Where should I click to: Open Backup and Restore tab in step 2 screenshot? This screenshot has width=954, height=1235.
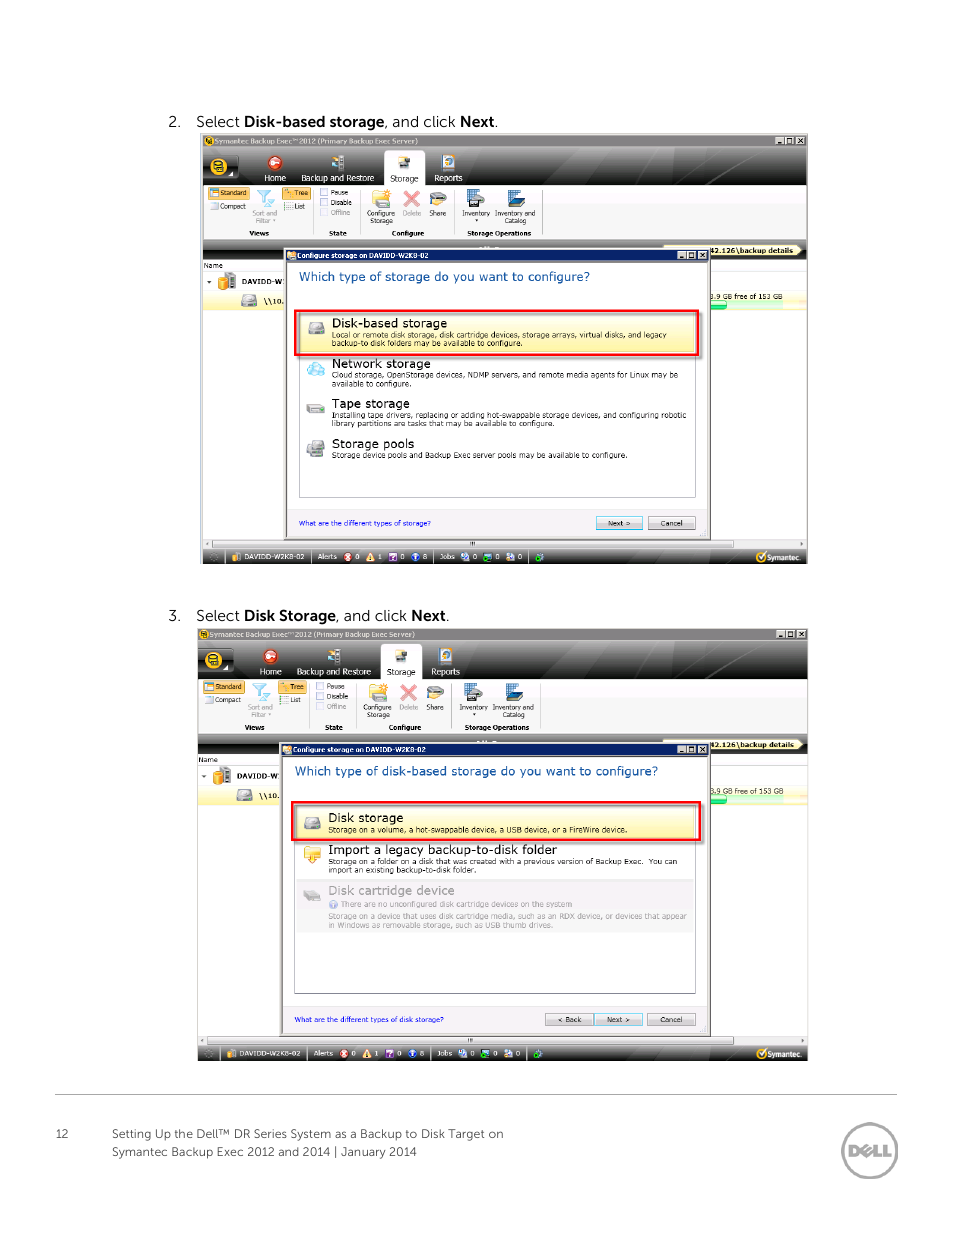pyautogui.click(x=337, y=169)
